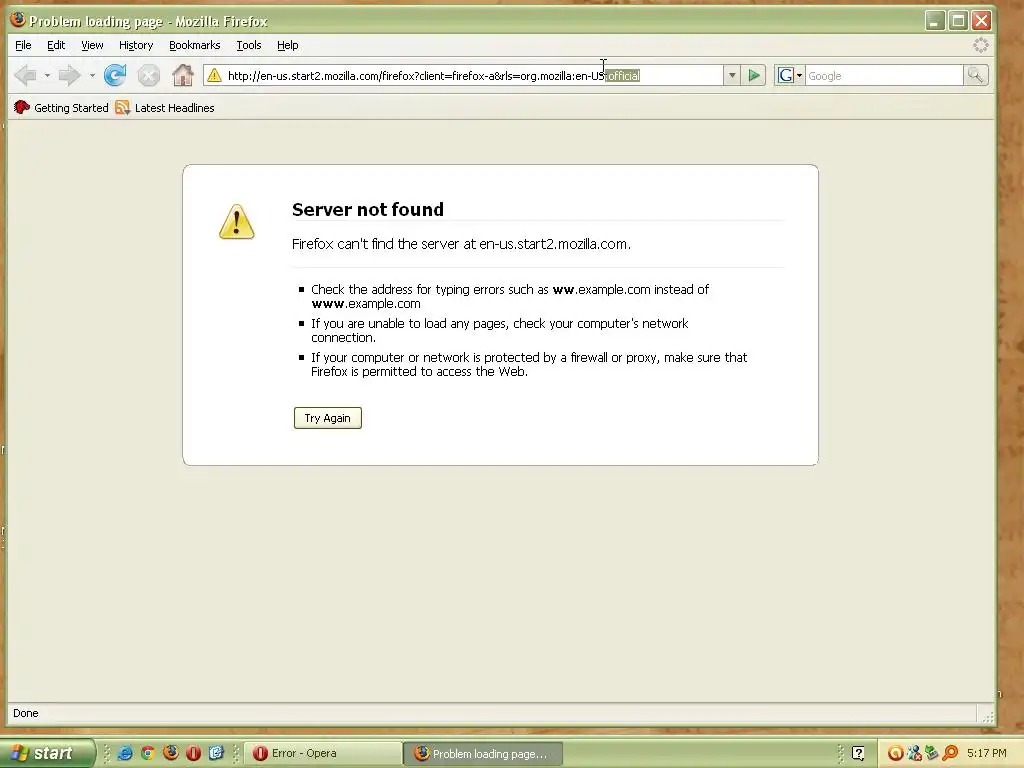Viewport: 1024px width, 768px height.
Task: Reload the current page
Action: (116, 76)
